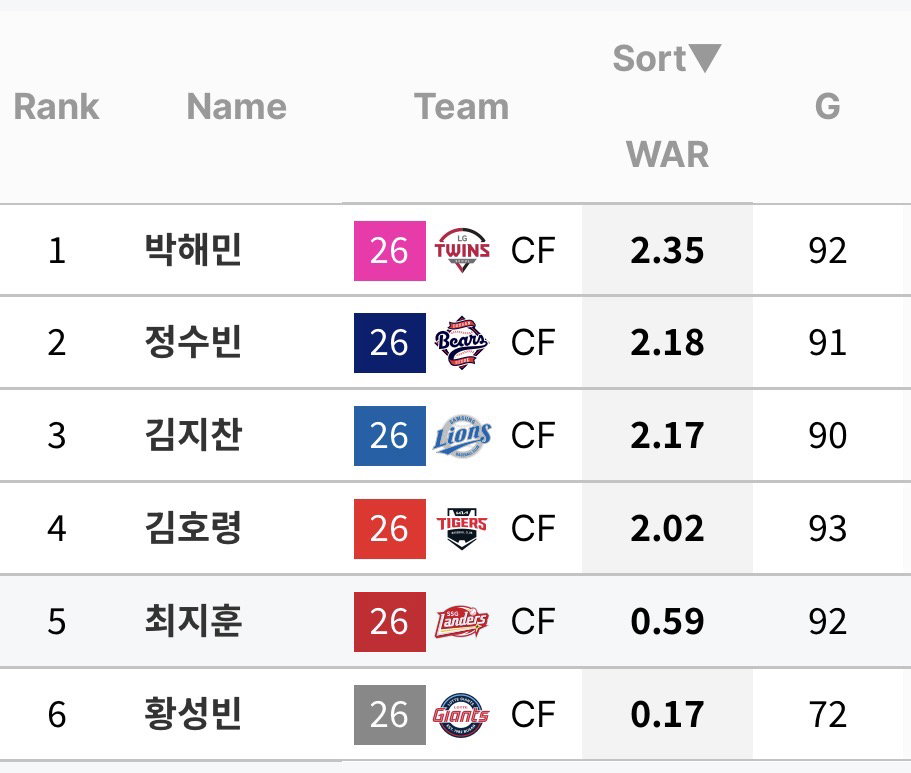Click the pink 26 season badge
Image resolution: width=911 pixels, height=773 pixels.
point(390,250)
